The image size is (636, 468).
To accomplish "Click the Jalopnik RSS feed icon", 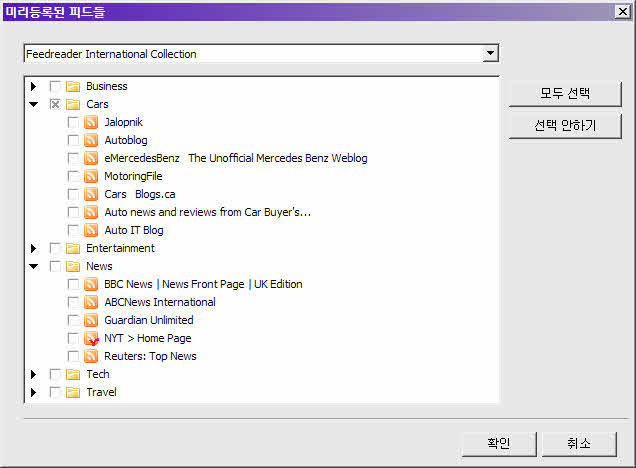I will coord(91,122).
